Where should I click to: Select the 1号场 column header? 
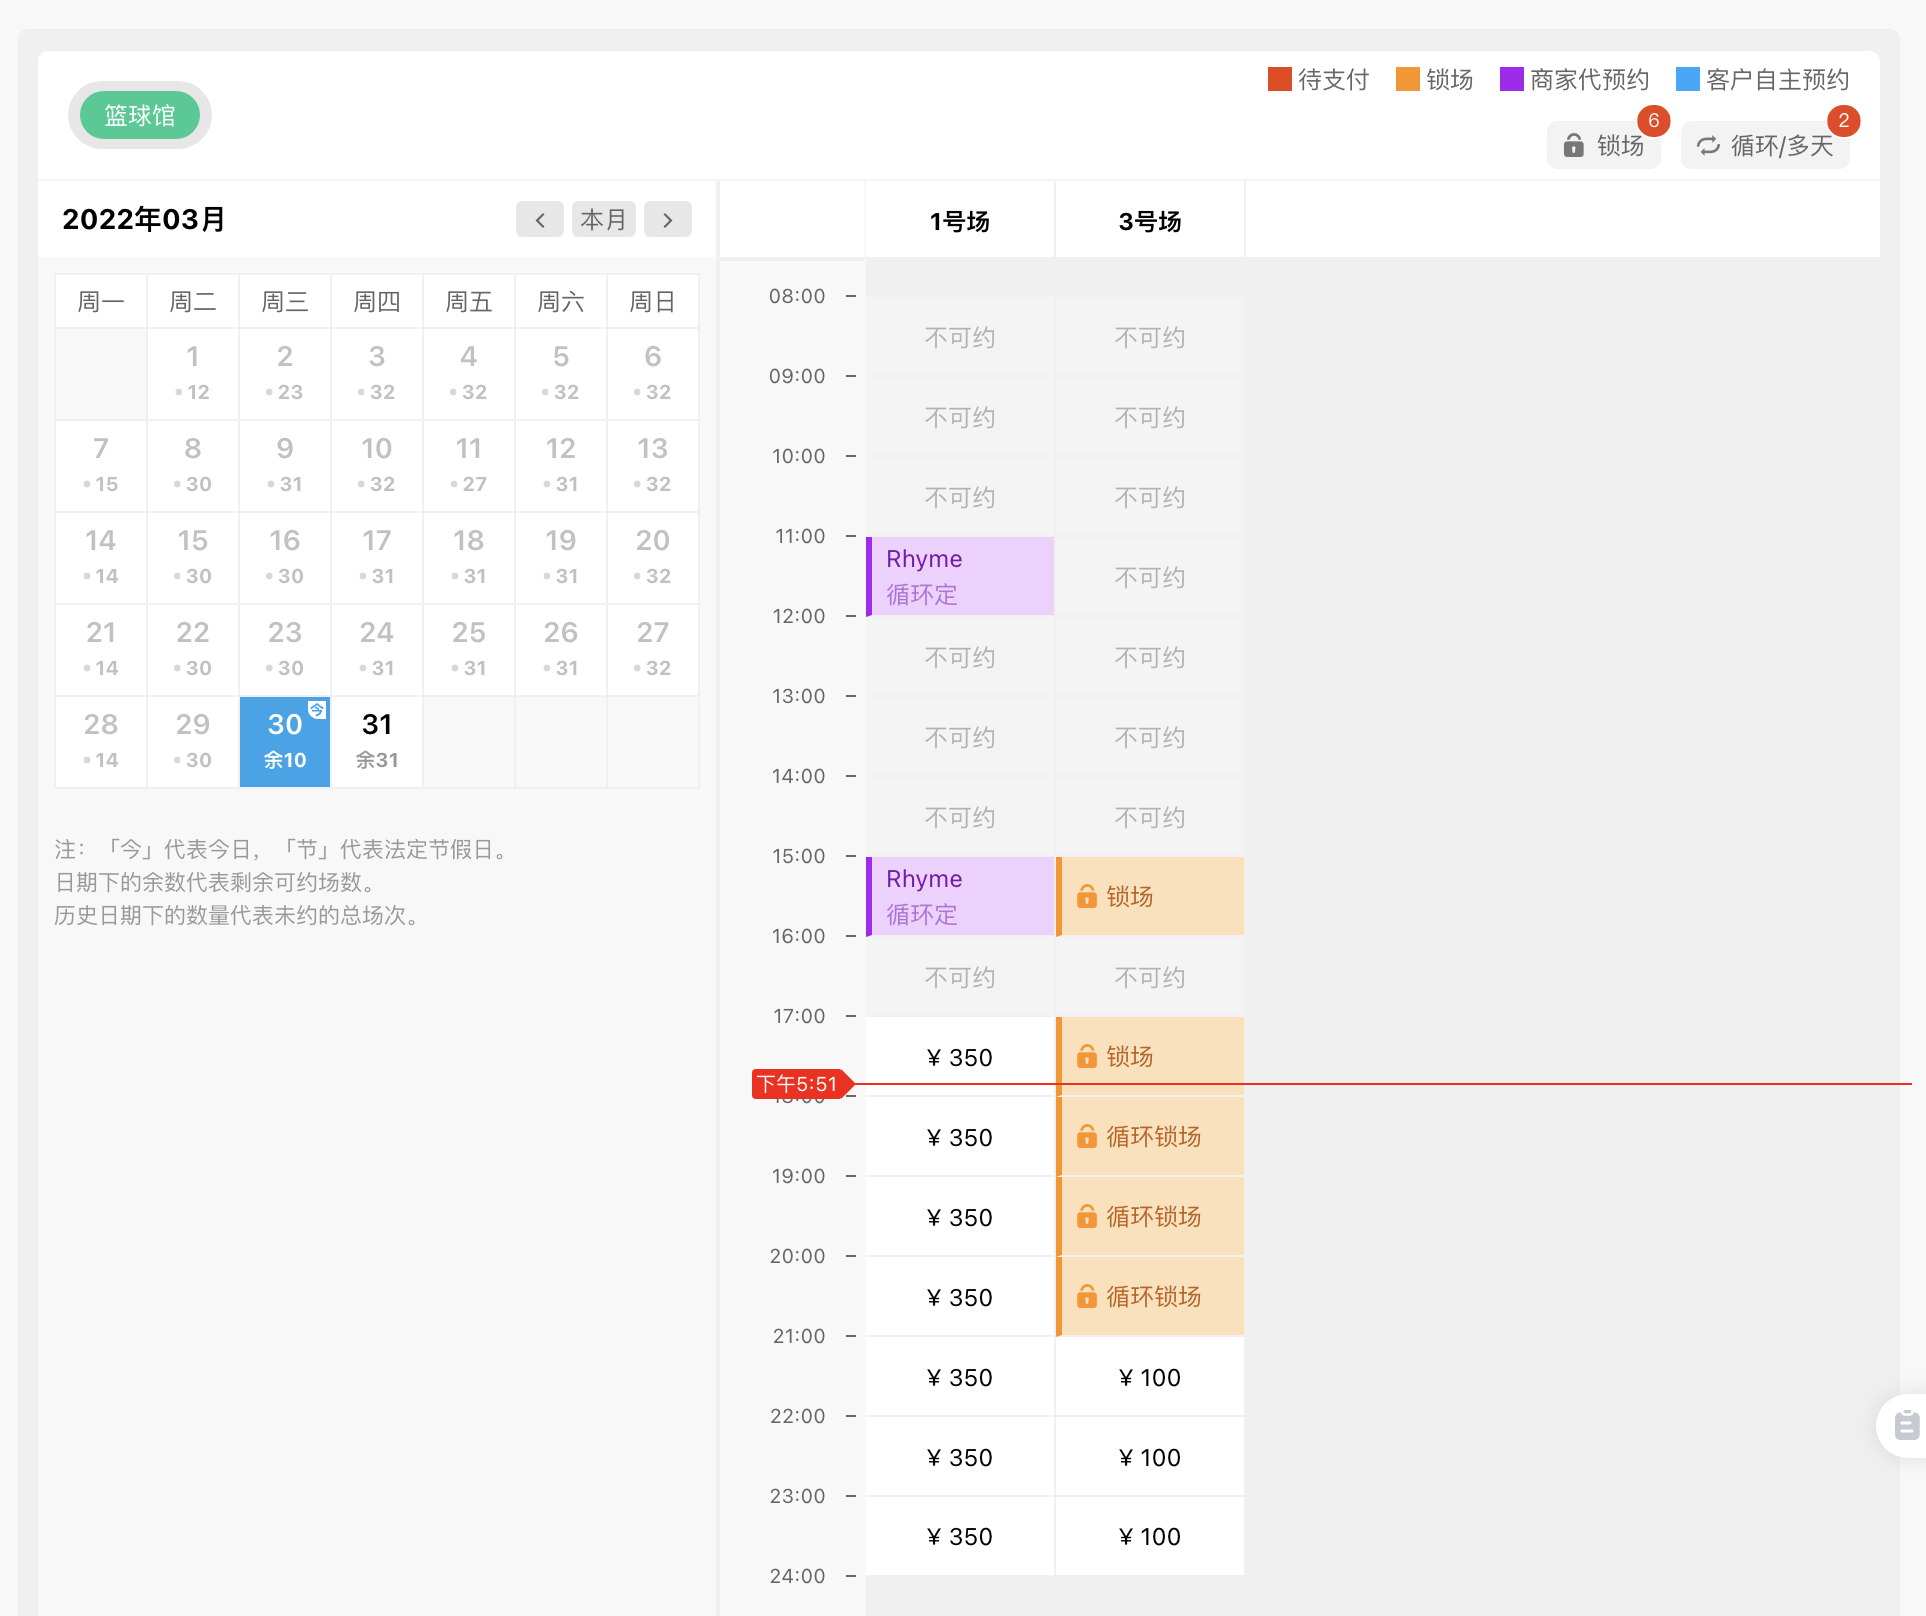click(960, 221)
